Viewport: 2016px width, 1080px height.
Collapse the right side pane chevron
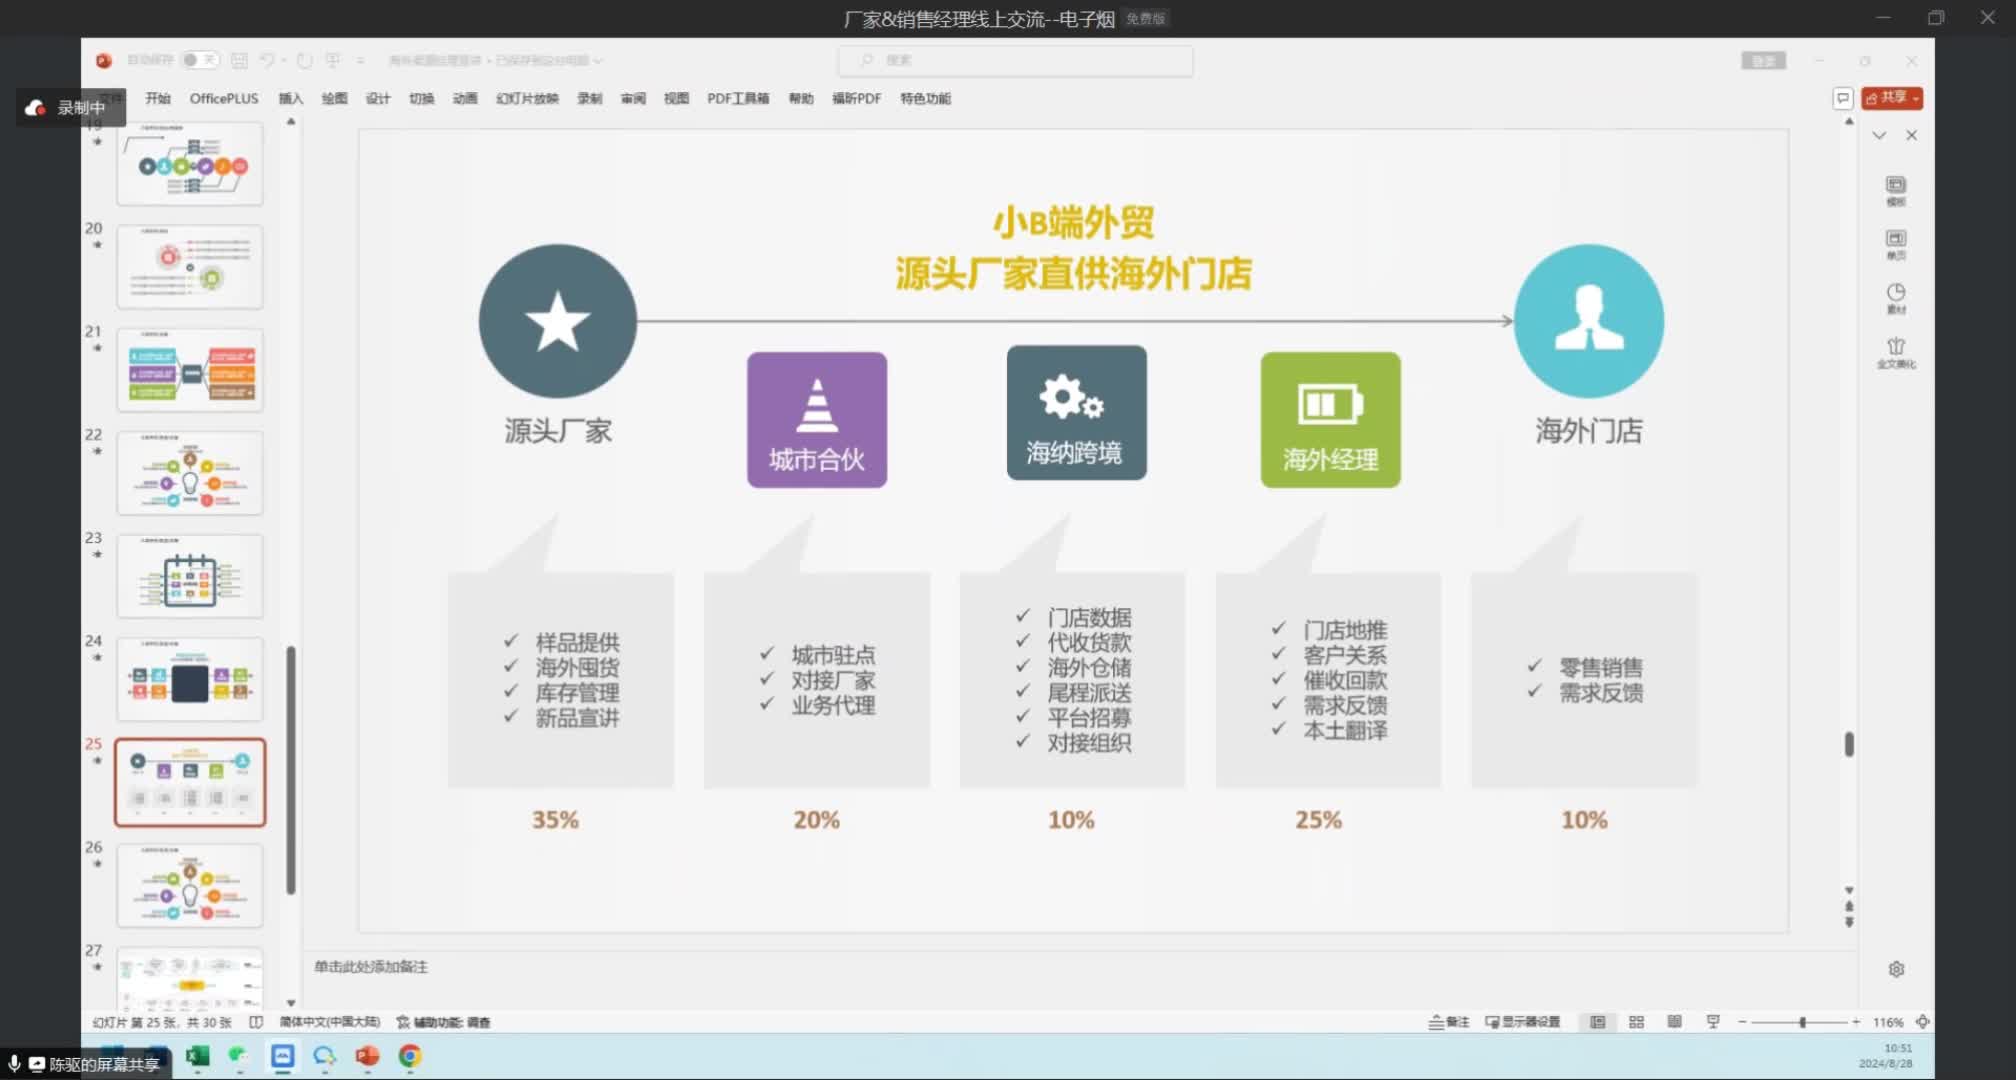1879,135
